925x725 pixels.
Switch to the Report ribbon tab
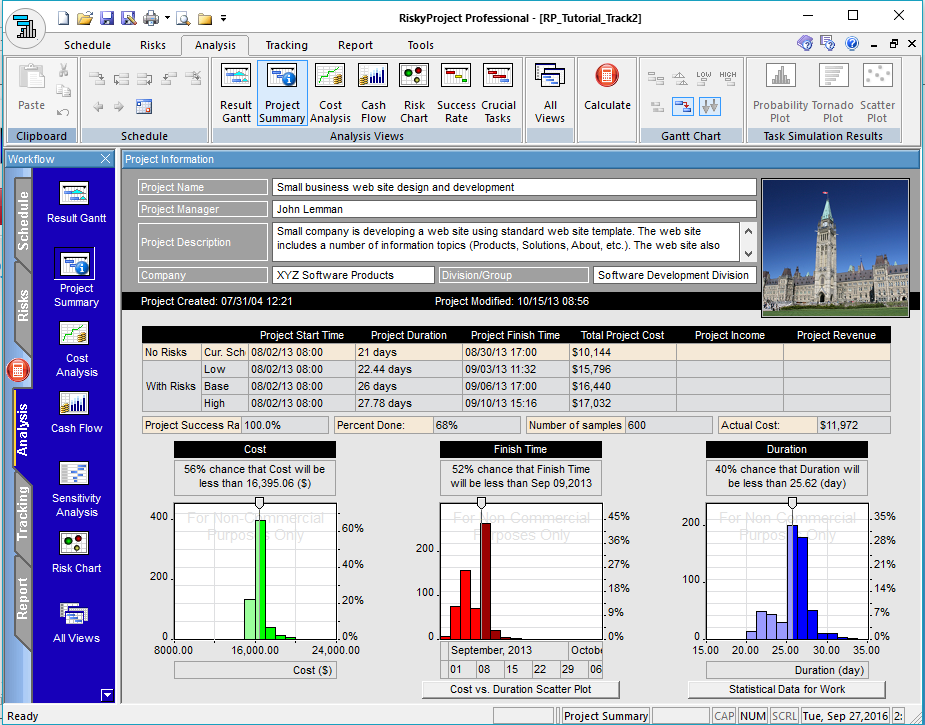355,45
